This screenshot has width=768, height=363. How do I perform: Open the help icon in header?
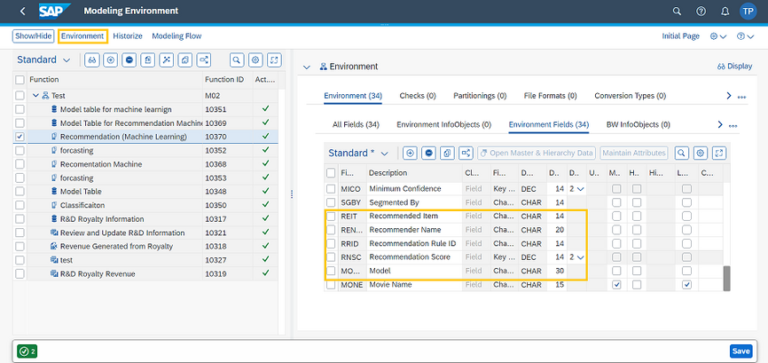701,11
